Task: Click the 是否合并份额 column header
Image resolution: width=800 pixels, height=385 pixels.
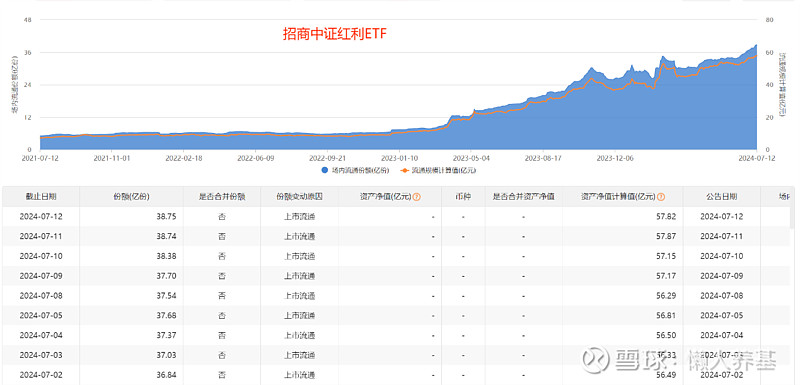Action: click(x=222, y=197)
